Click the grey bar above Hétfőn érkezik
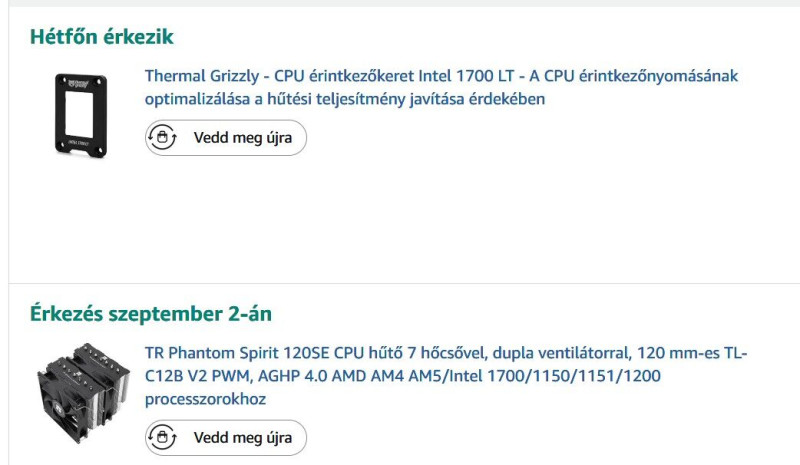Screen dimensions: 800x465 point(404,3)
